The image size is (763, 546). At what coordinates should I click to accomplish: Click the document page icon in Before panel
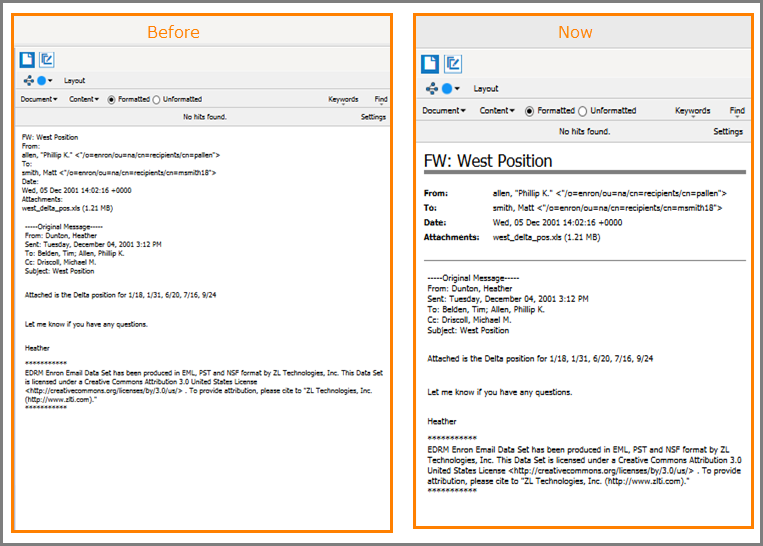[x=27, y=60]
